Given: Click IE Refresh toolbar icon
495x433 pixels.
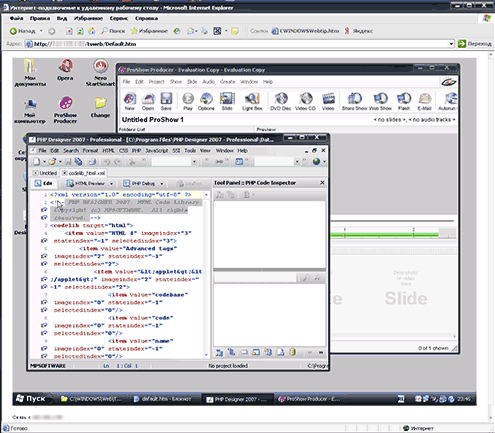Looking at the screenshot, I should (80, 31).
